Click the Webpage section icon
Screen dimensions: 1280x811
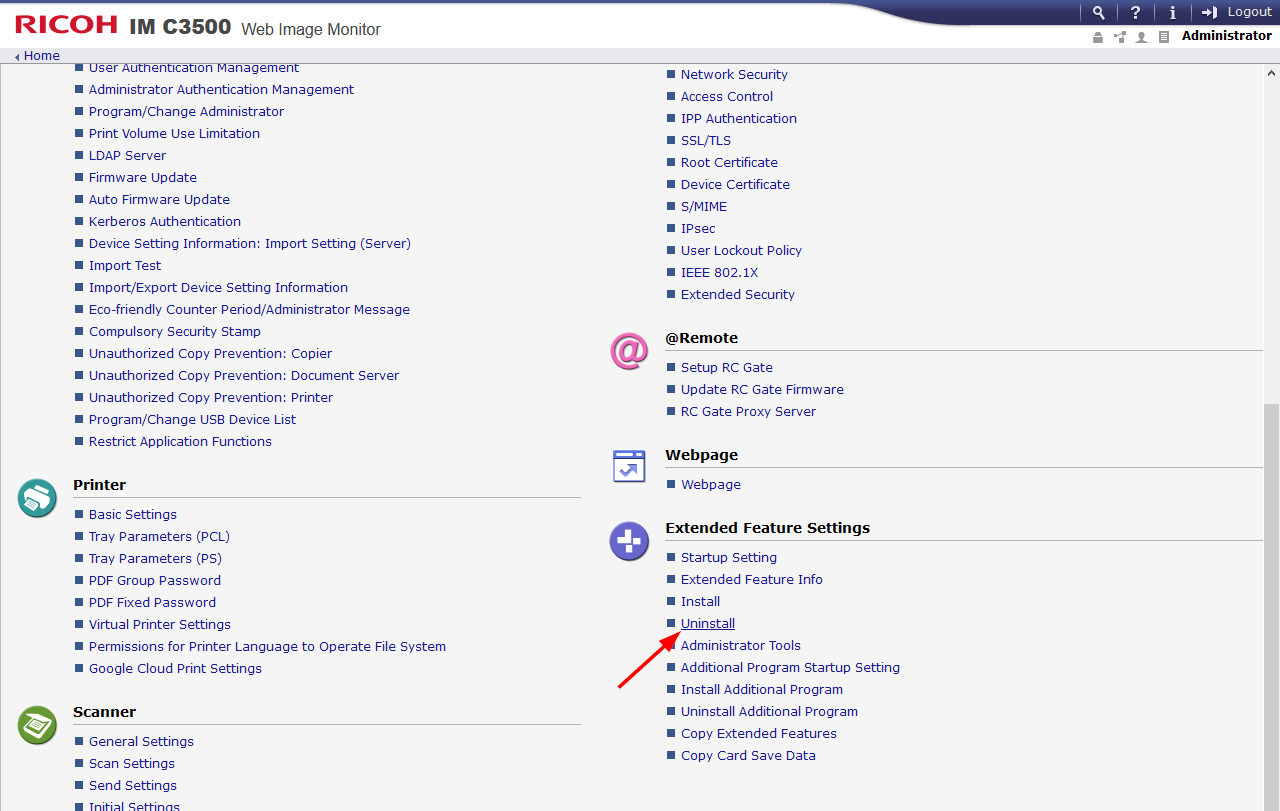(x=629, y=466)
